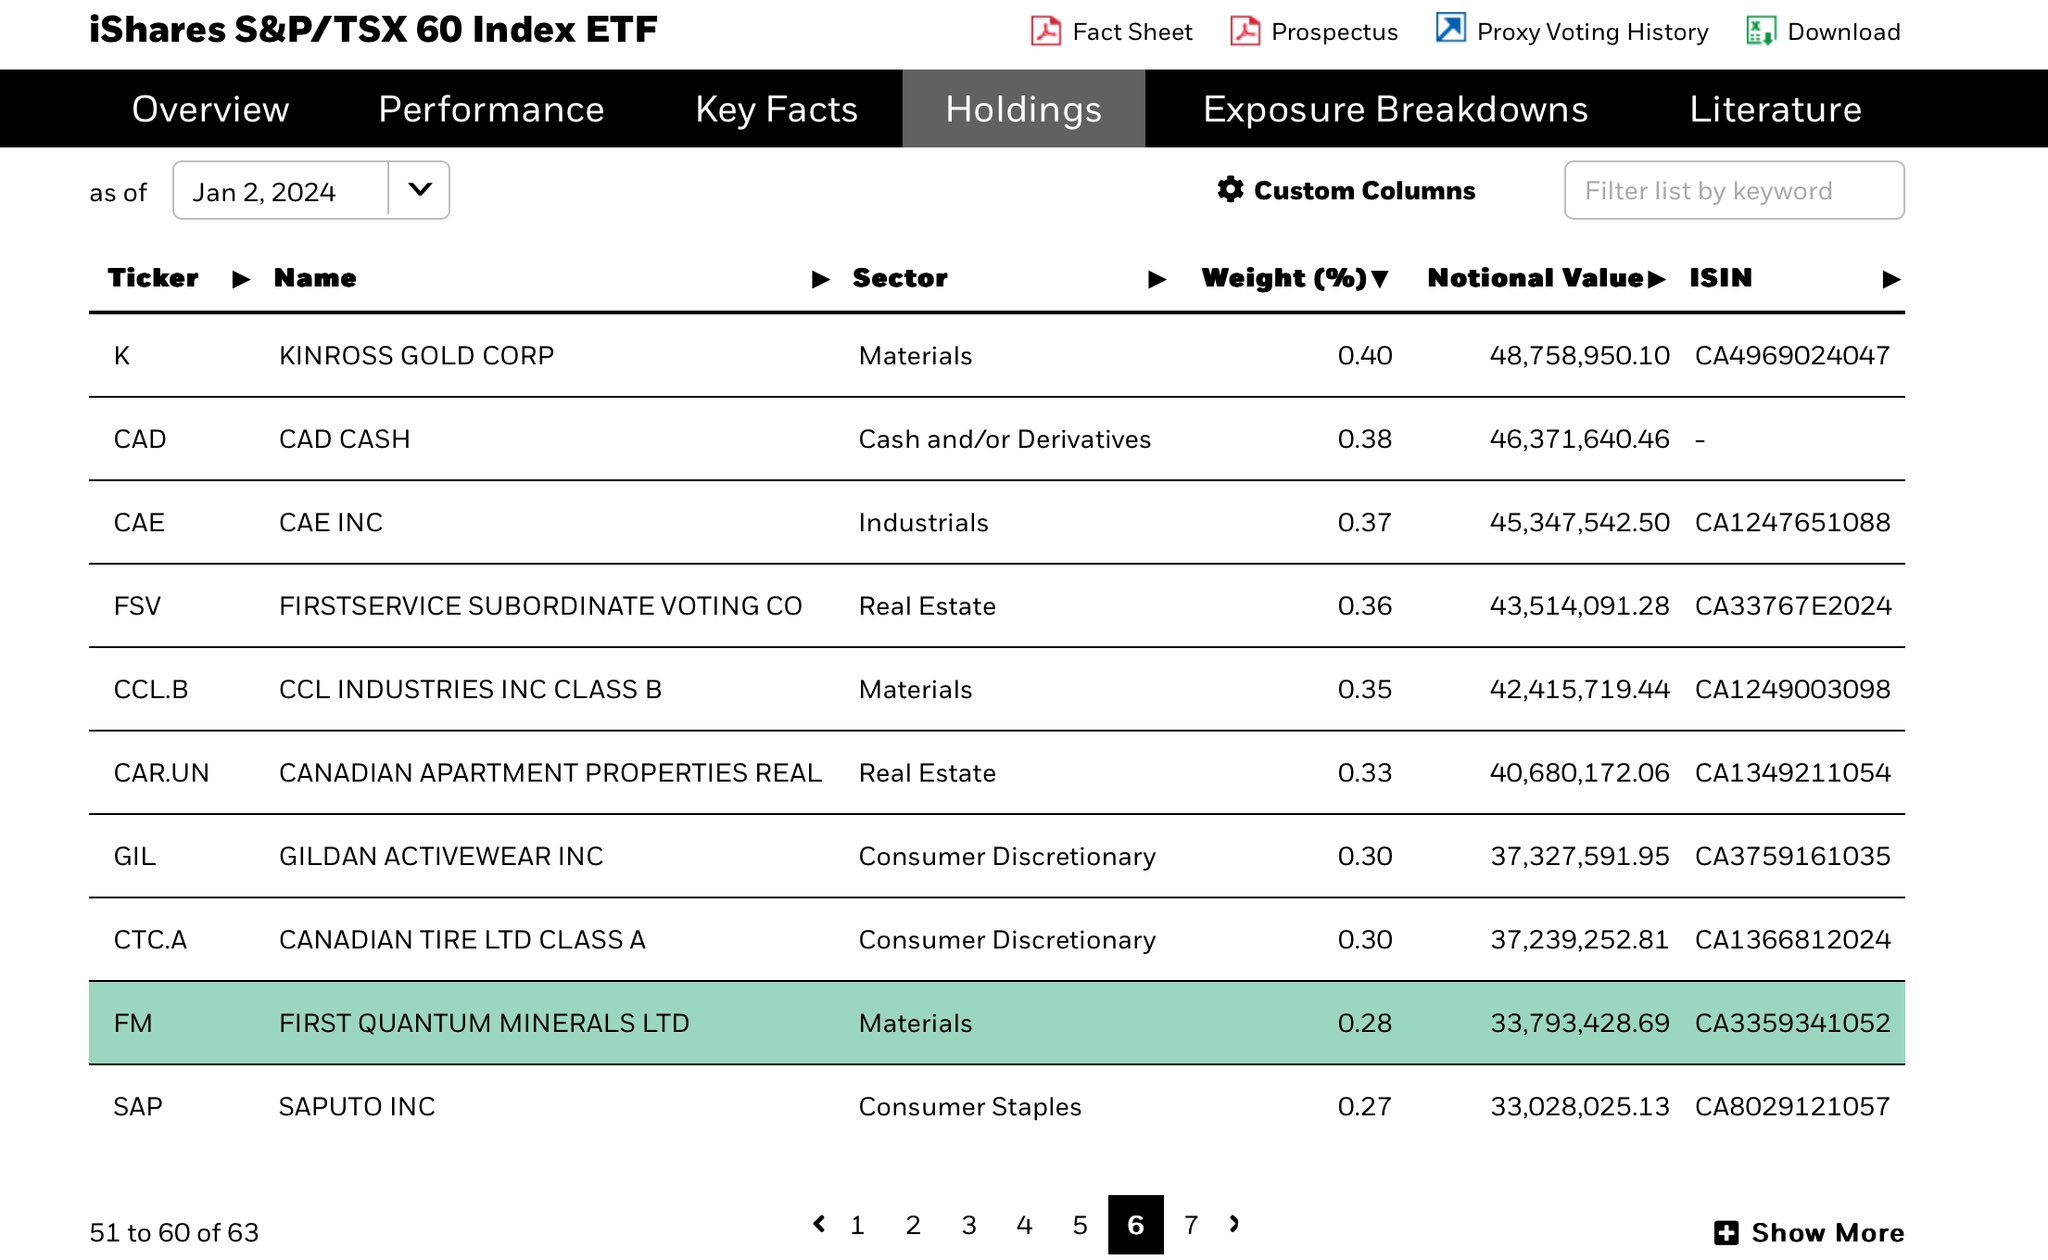2048x1260 pixels.
Task: Open the Literature tab
Action: tap(1775, 109)
